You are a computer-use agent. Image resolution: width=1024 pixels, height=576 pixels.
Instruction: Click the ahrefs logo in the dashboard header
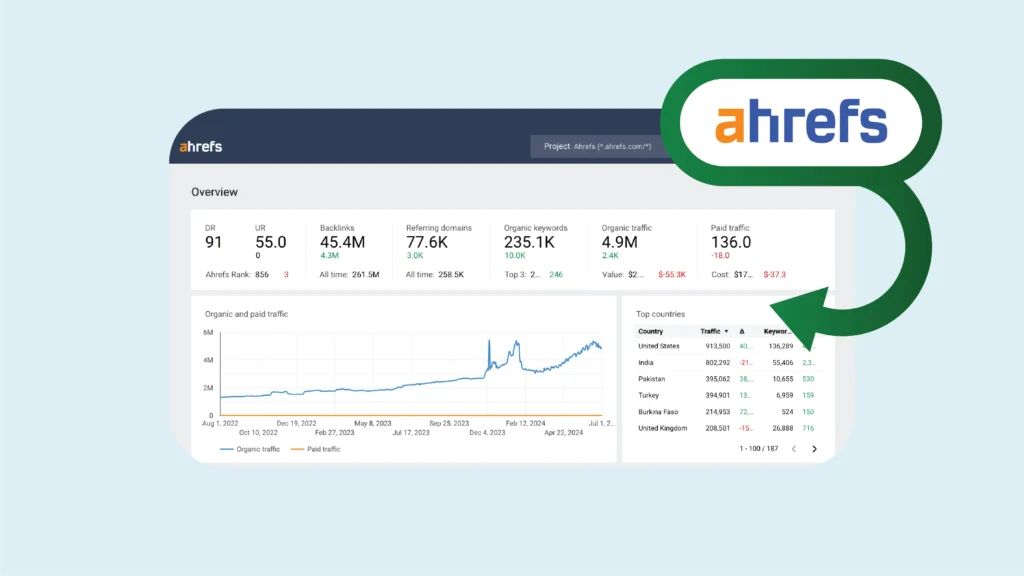pos(201,146)
